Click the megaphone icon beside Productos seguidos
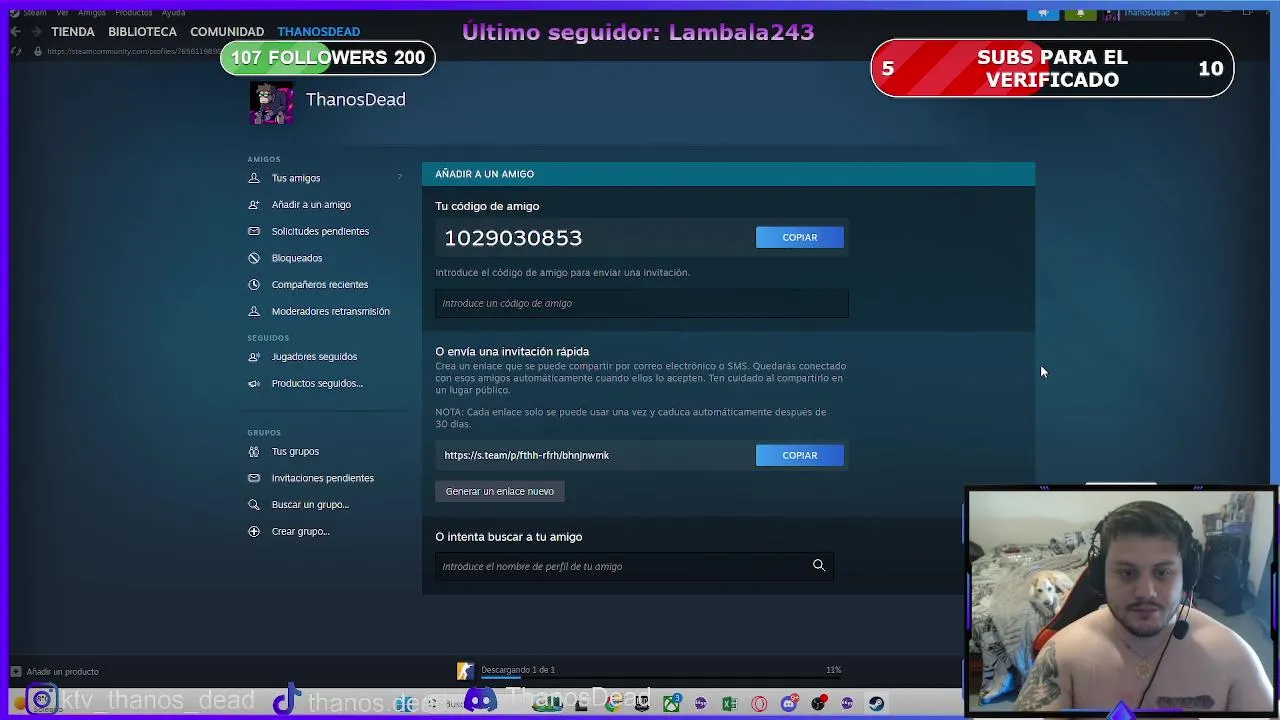 254,384
